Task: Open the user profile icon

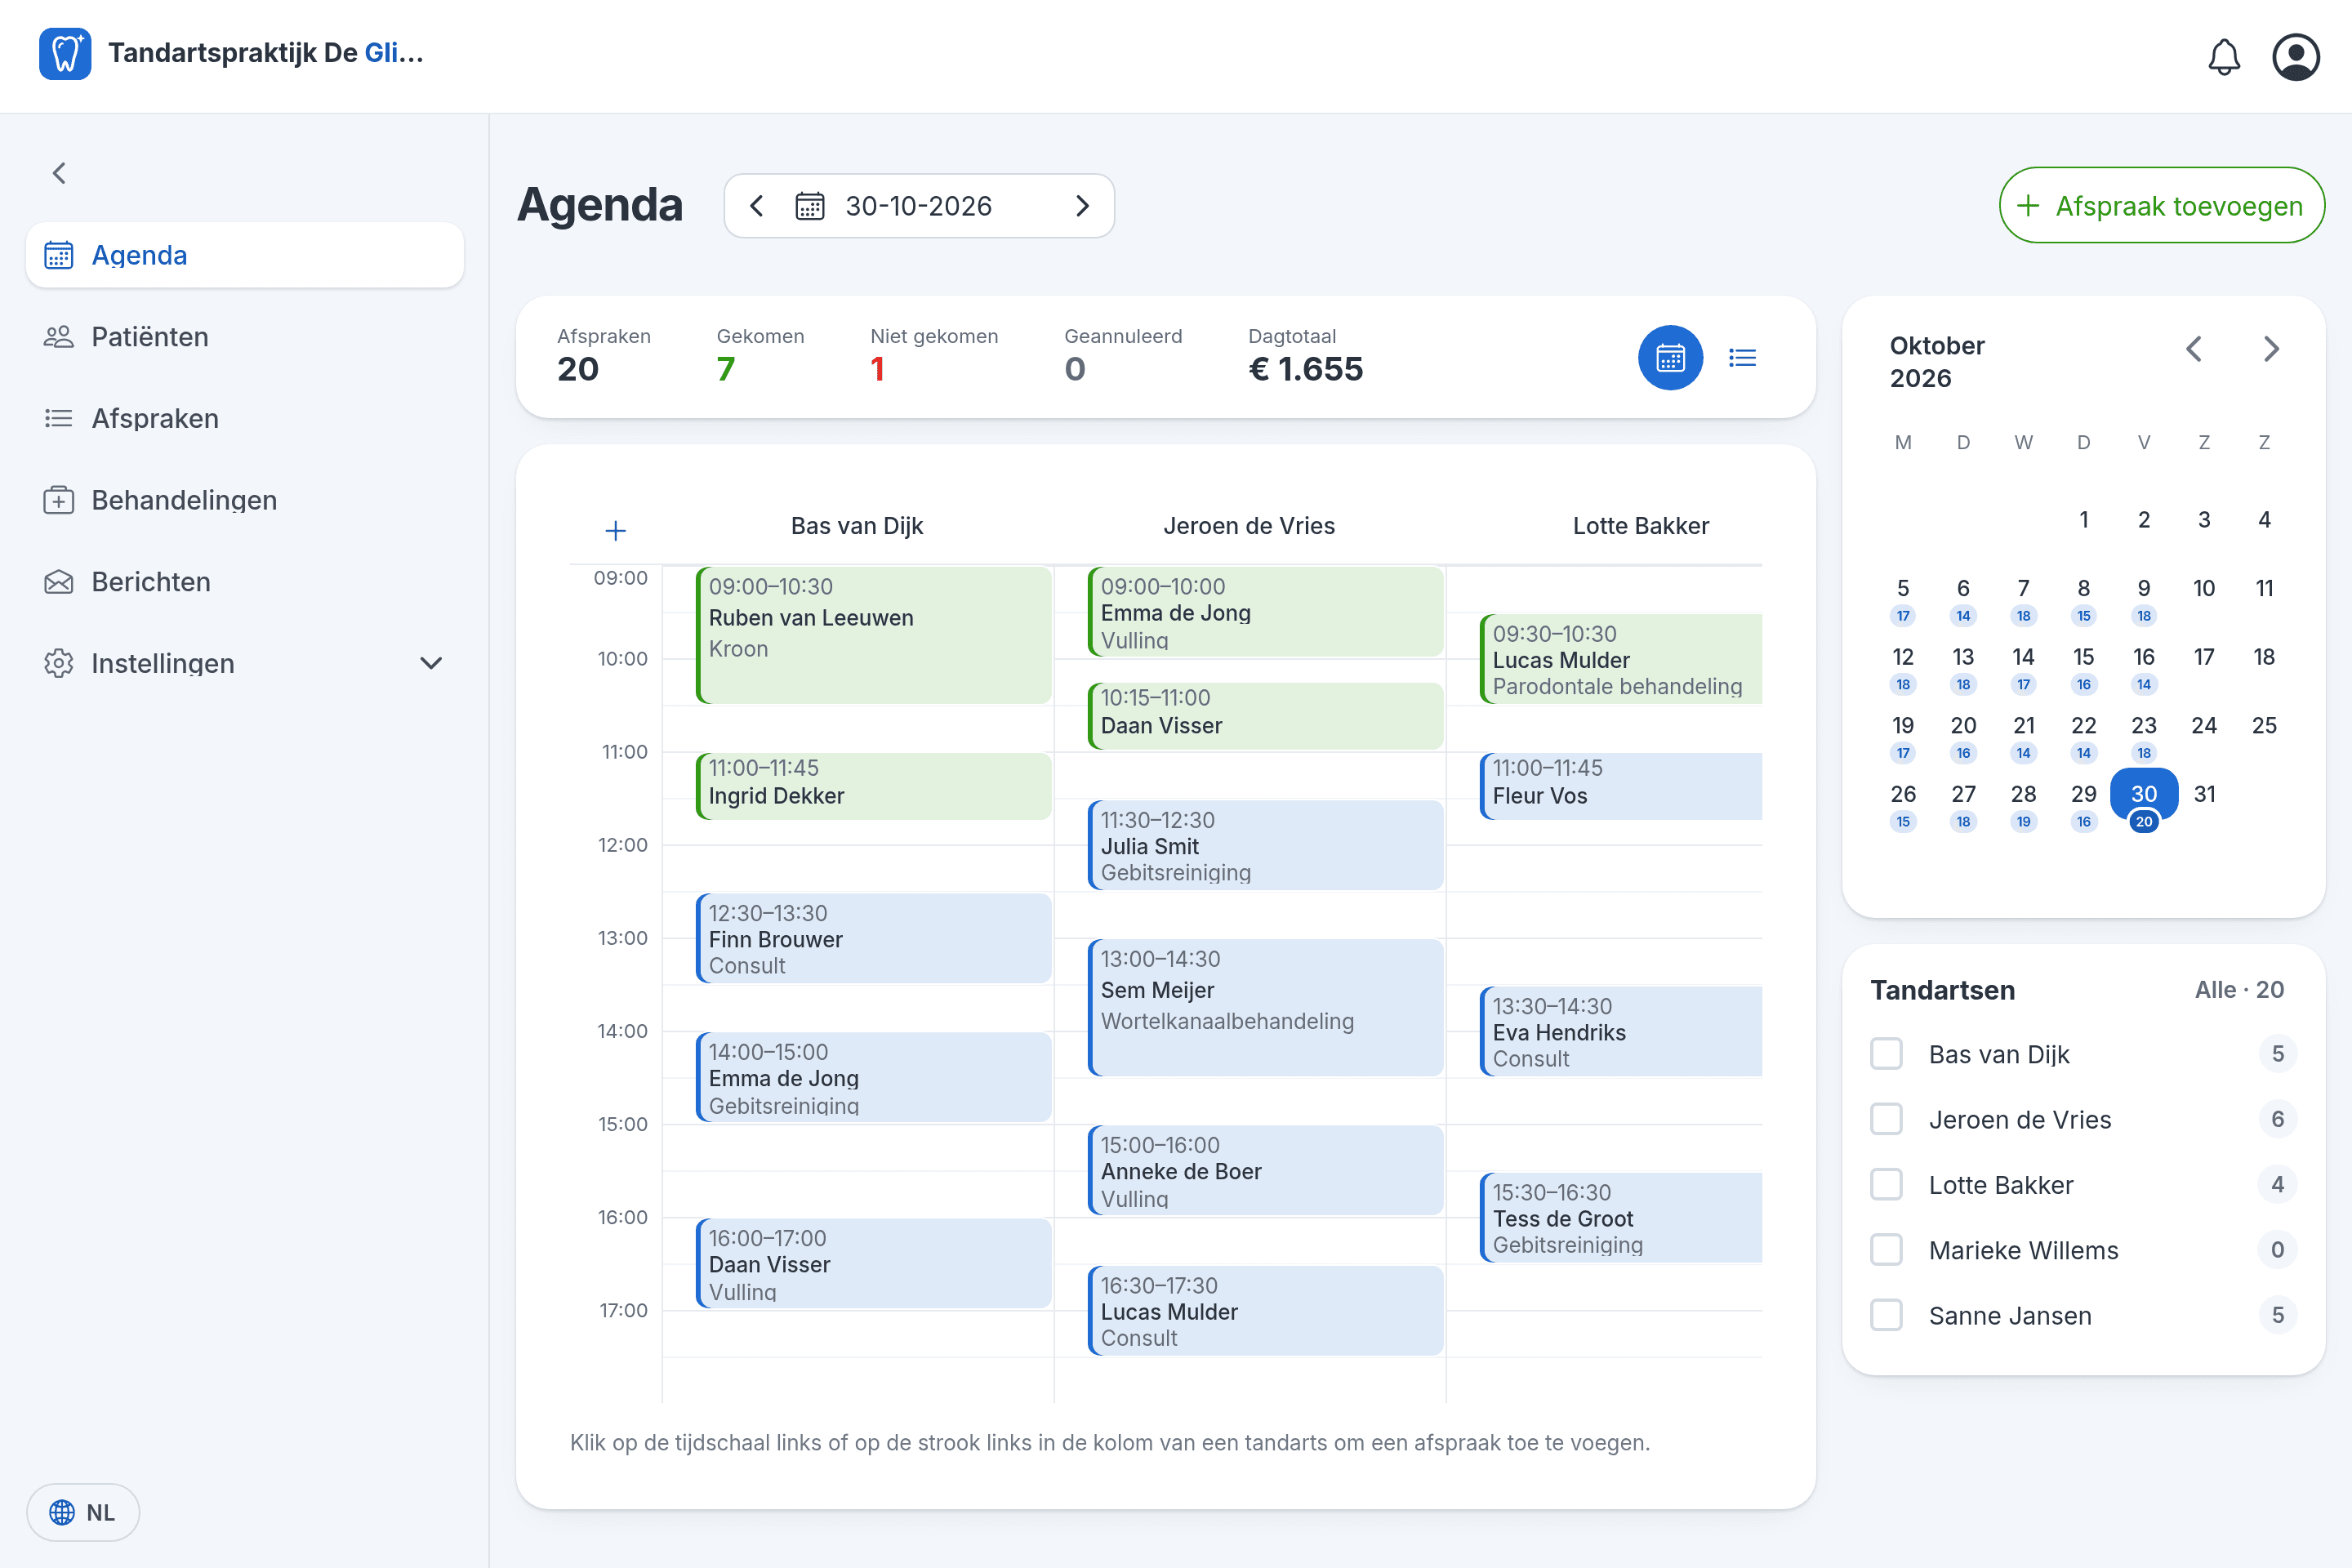Action: pos(2295,57)
